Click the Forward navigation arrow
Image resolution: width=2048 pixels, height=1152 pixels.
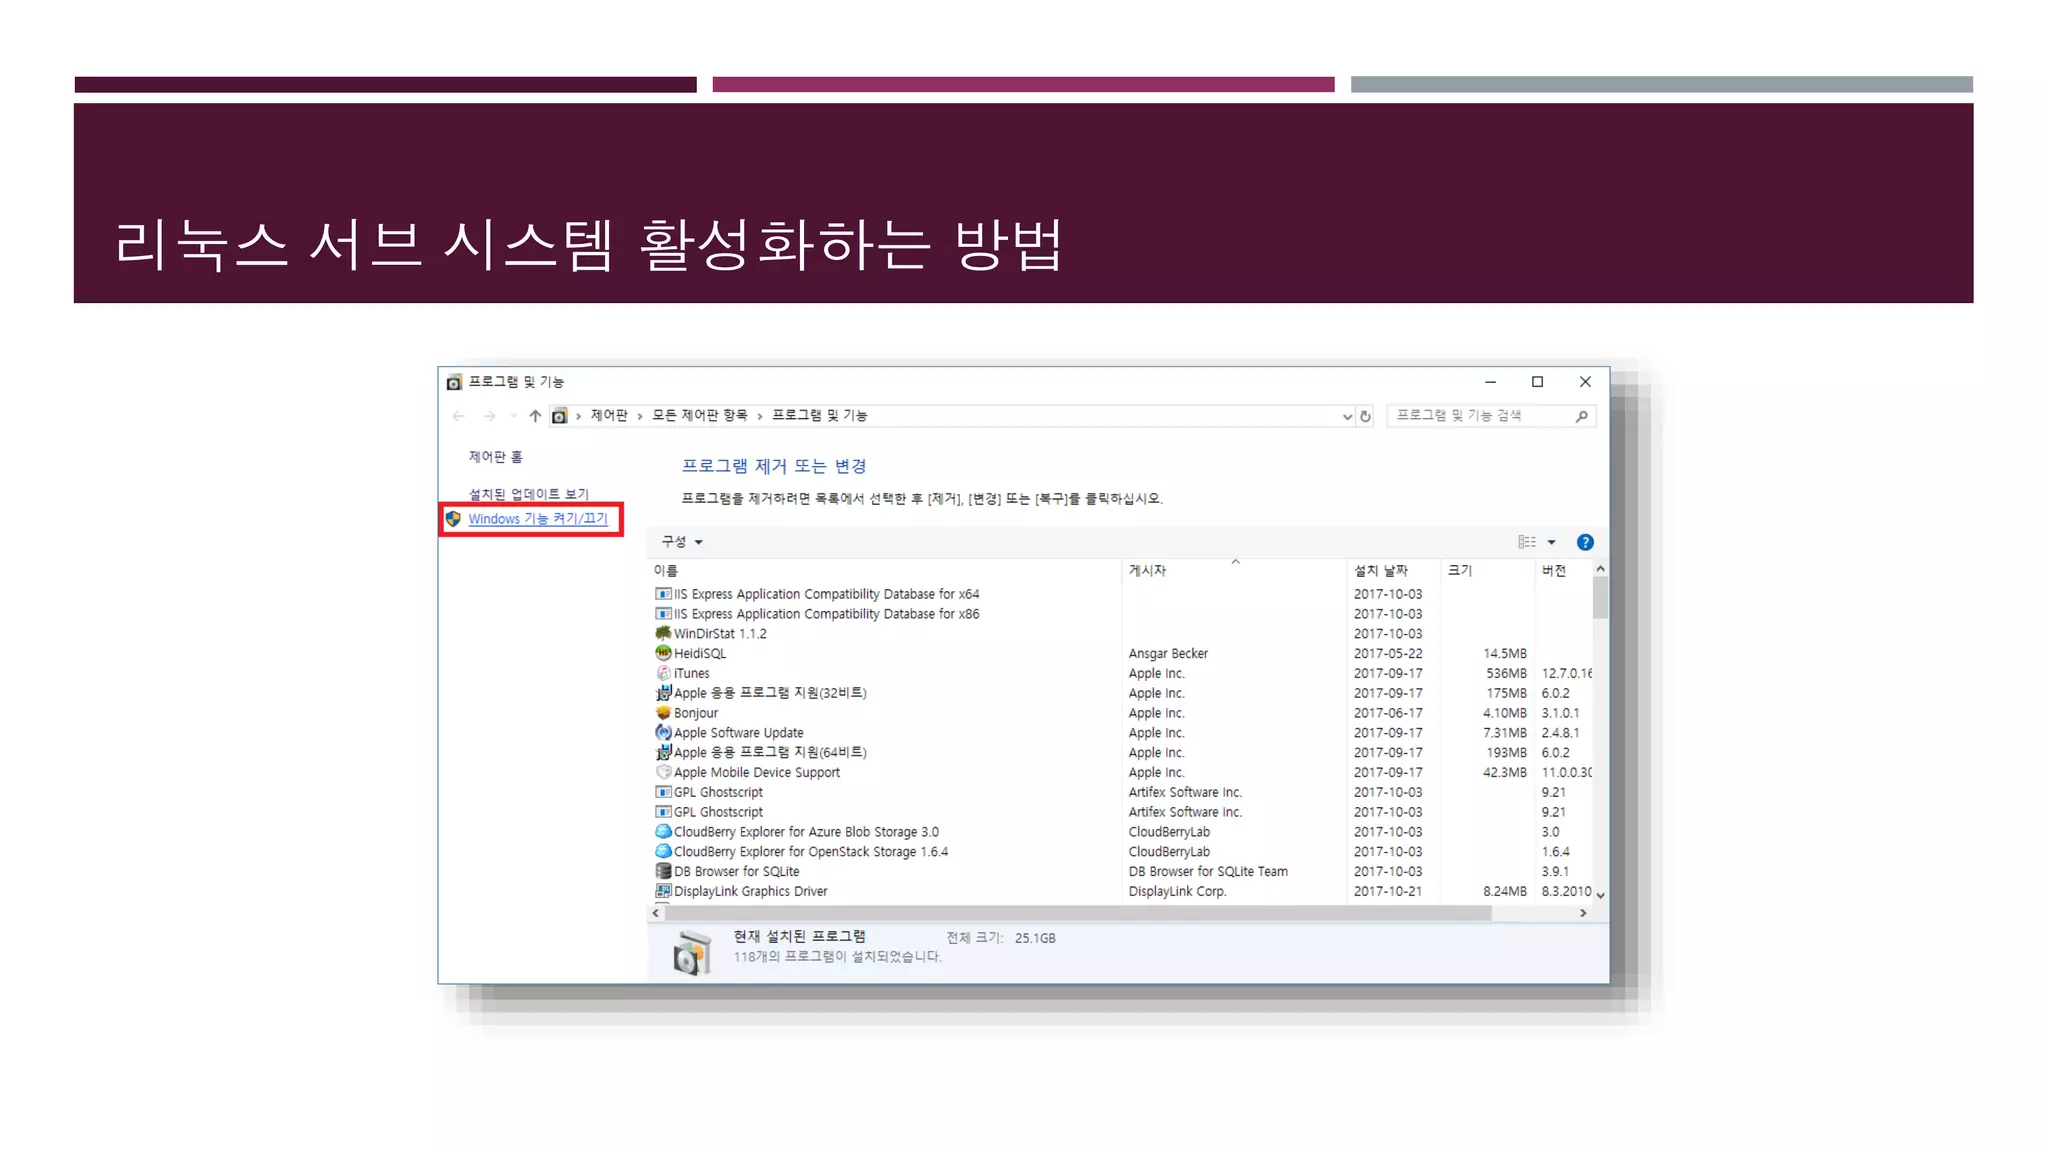pos(489,416)
